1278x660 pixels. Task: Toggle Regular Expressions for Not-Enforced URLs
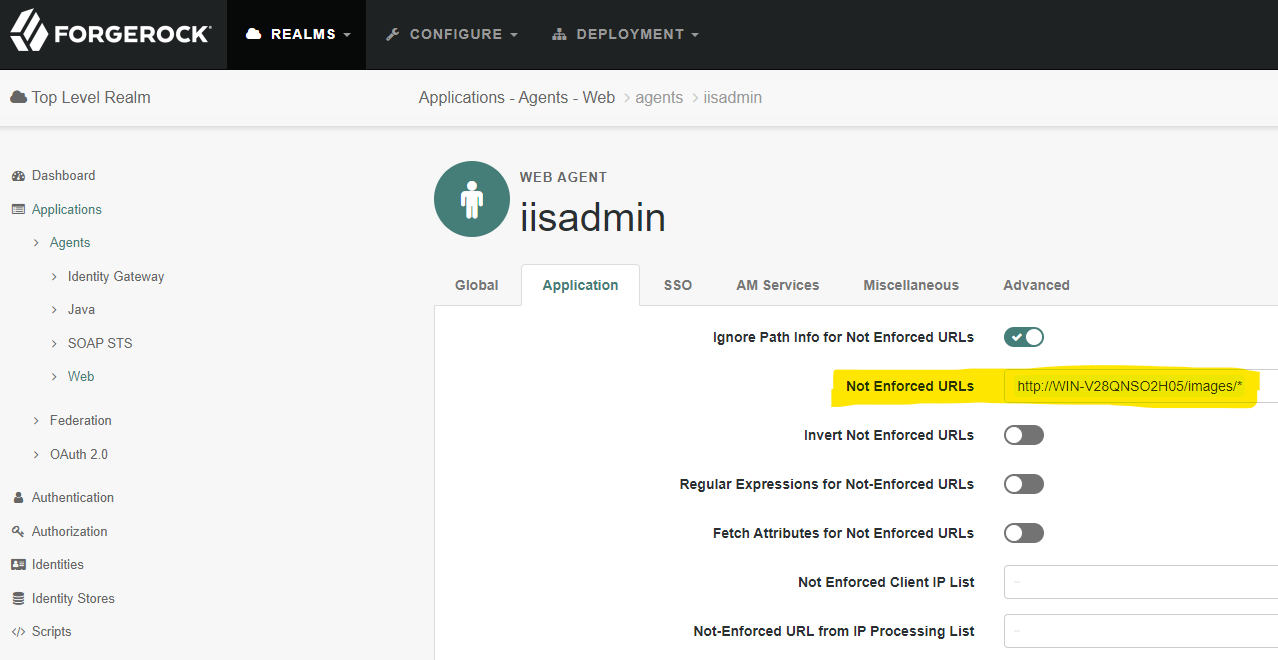pos(1024,484)
